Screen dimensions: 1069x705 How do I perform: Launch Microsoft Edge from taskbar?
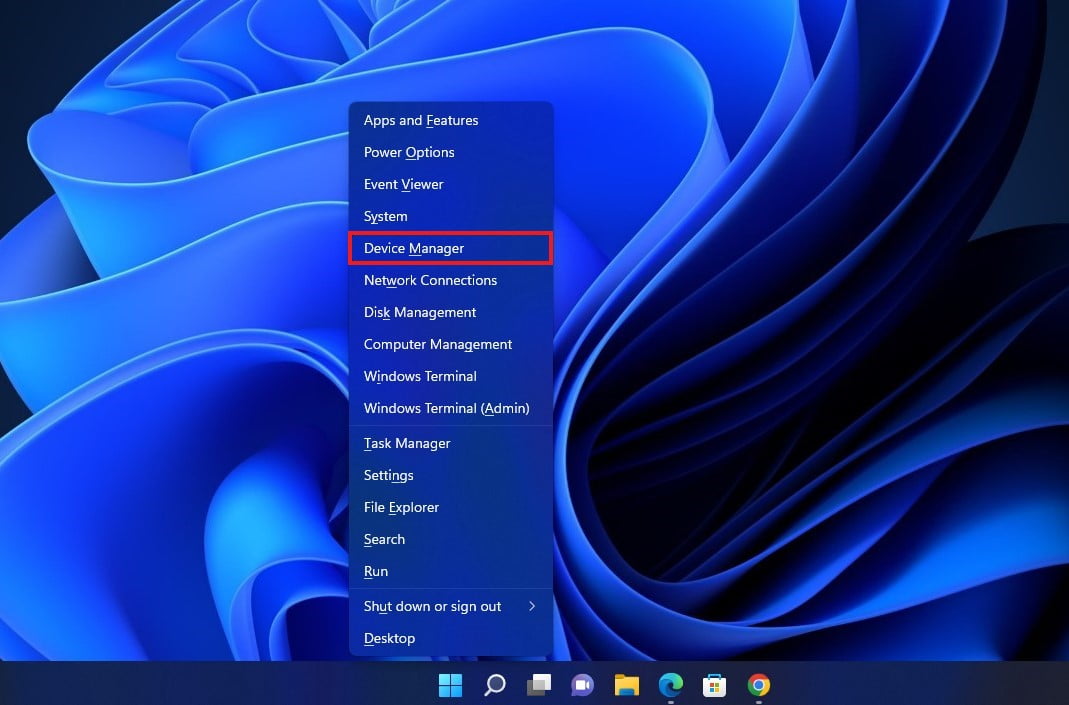pyautogui.click(x=670, y=685)
